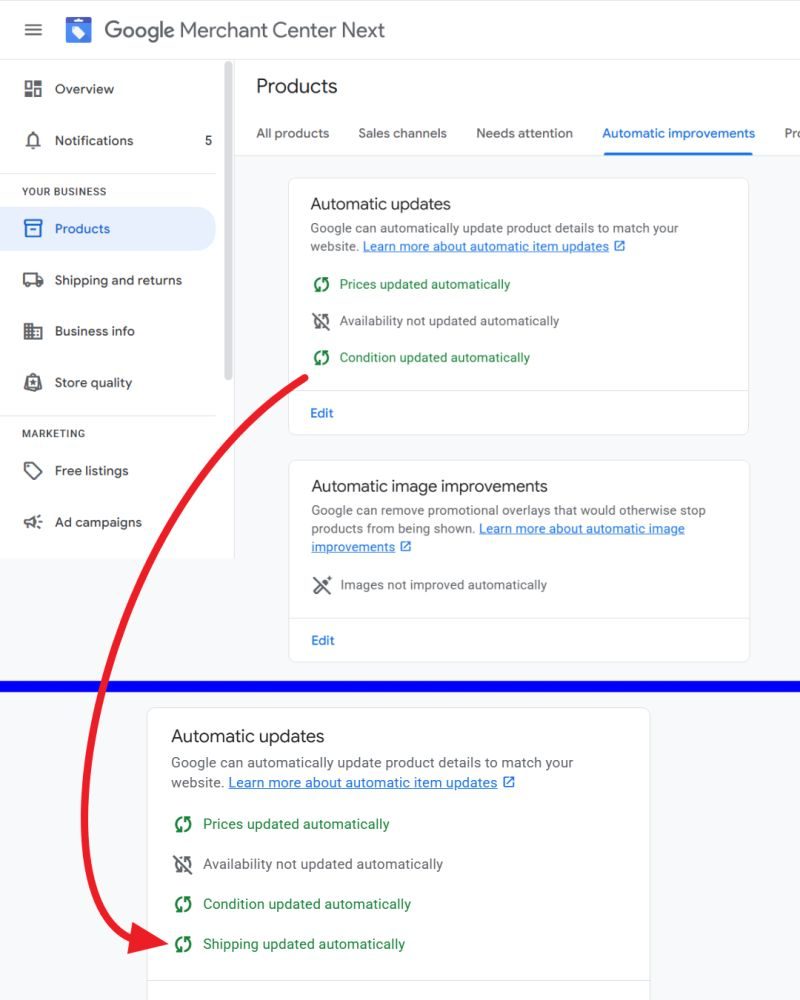Open Learn more about automatic item updates link
800x1000 pixels.
point(486,246)
